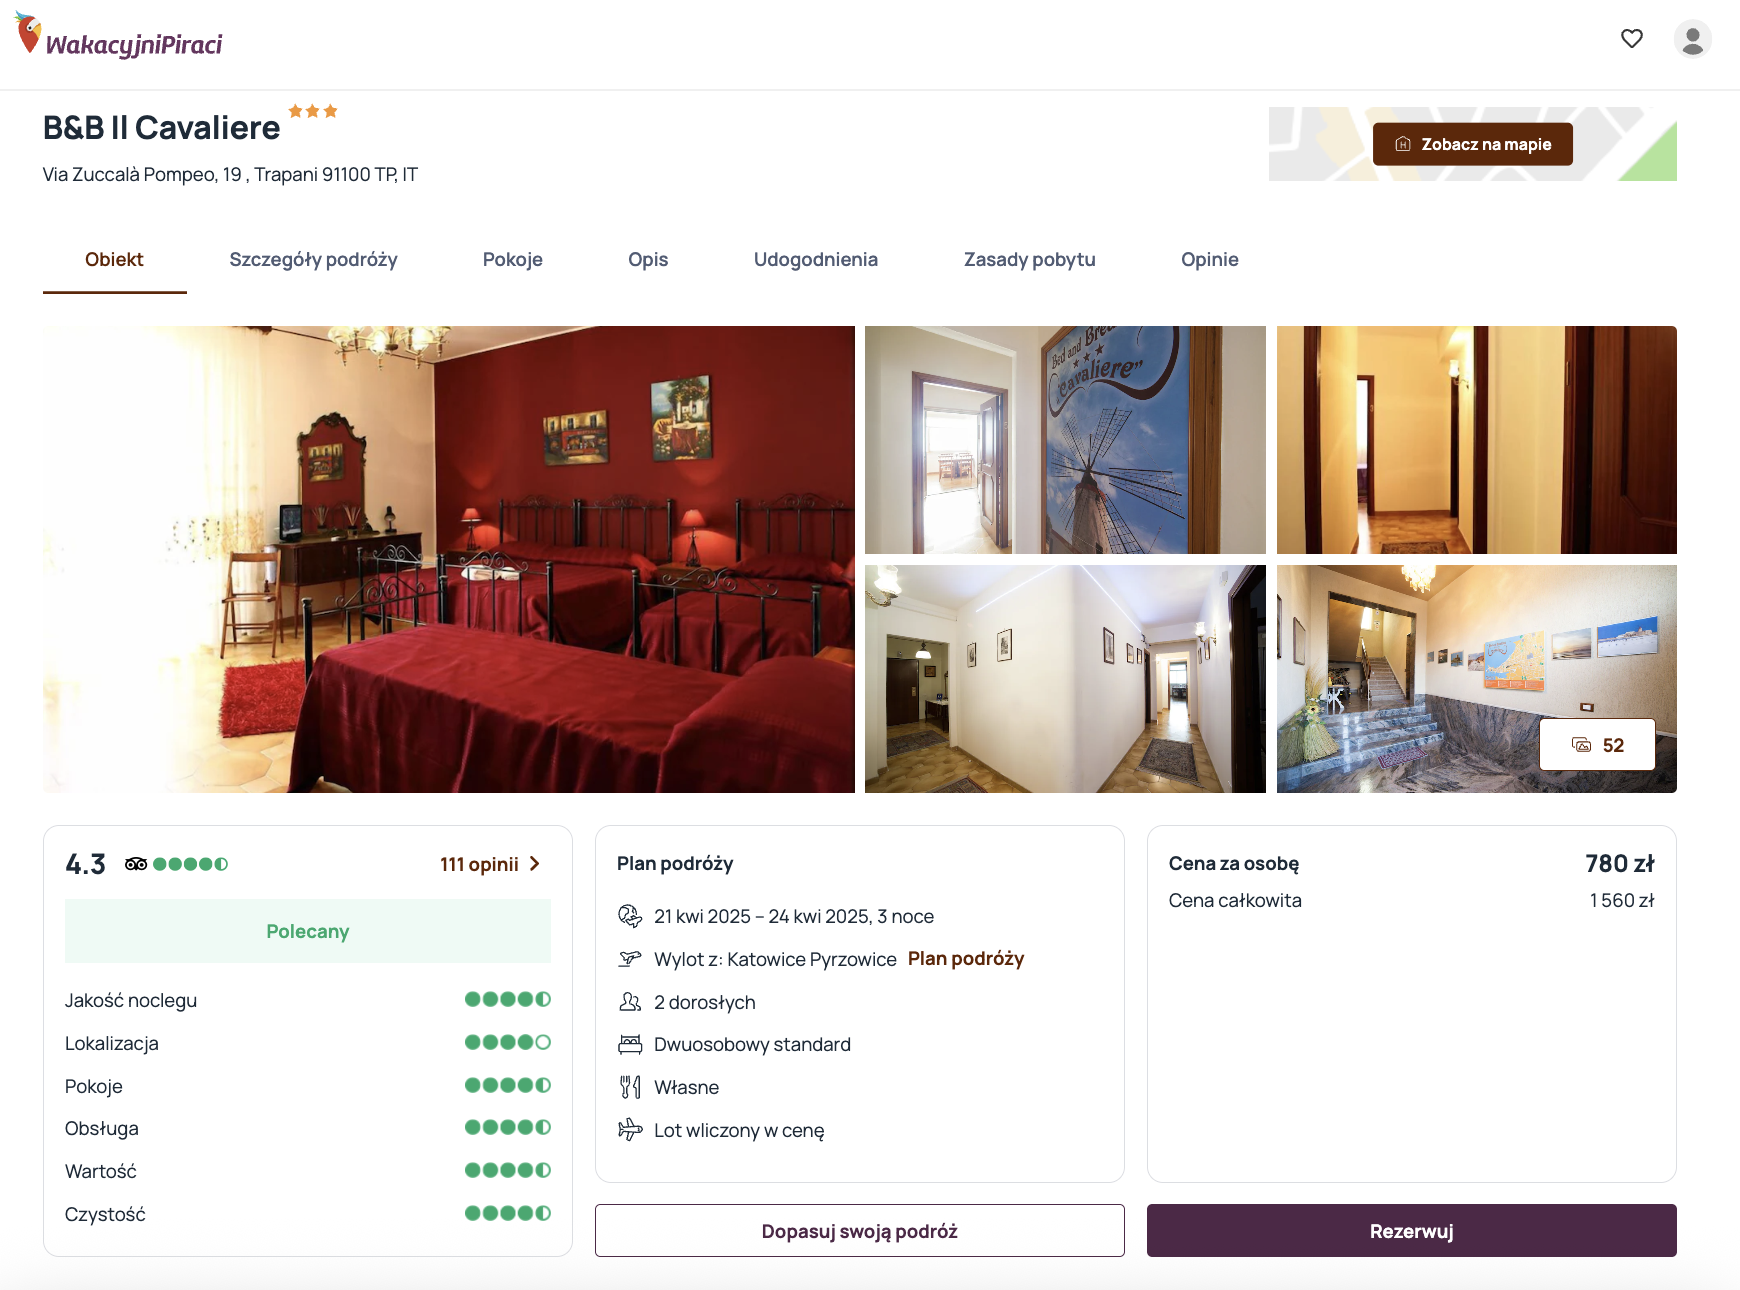Open the Plan podróży flight link
The image size is (1740, 1290).
pos(966,959)
